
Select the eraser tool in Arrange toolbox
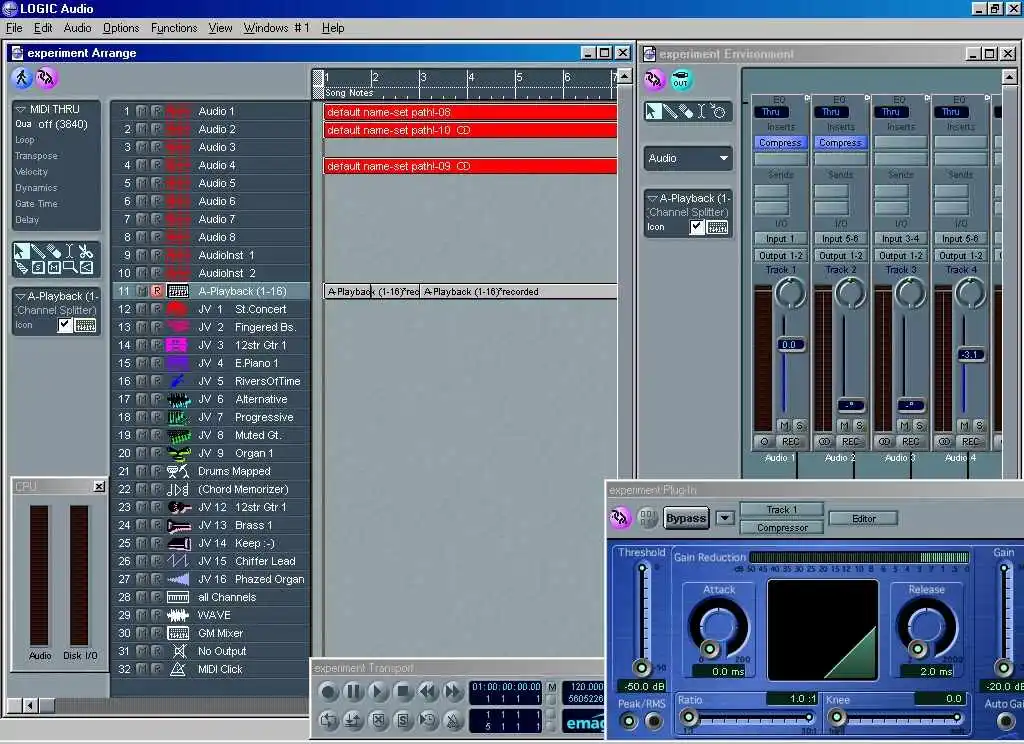54,251
